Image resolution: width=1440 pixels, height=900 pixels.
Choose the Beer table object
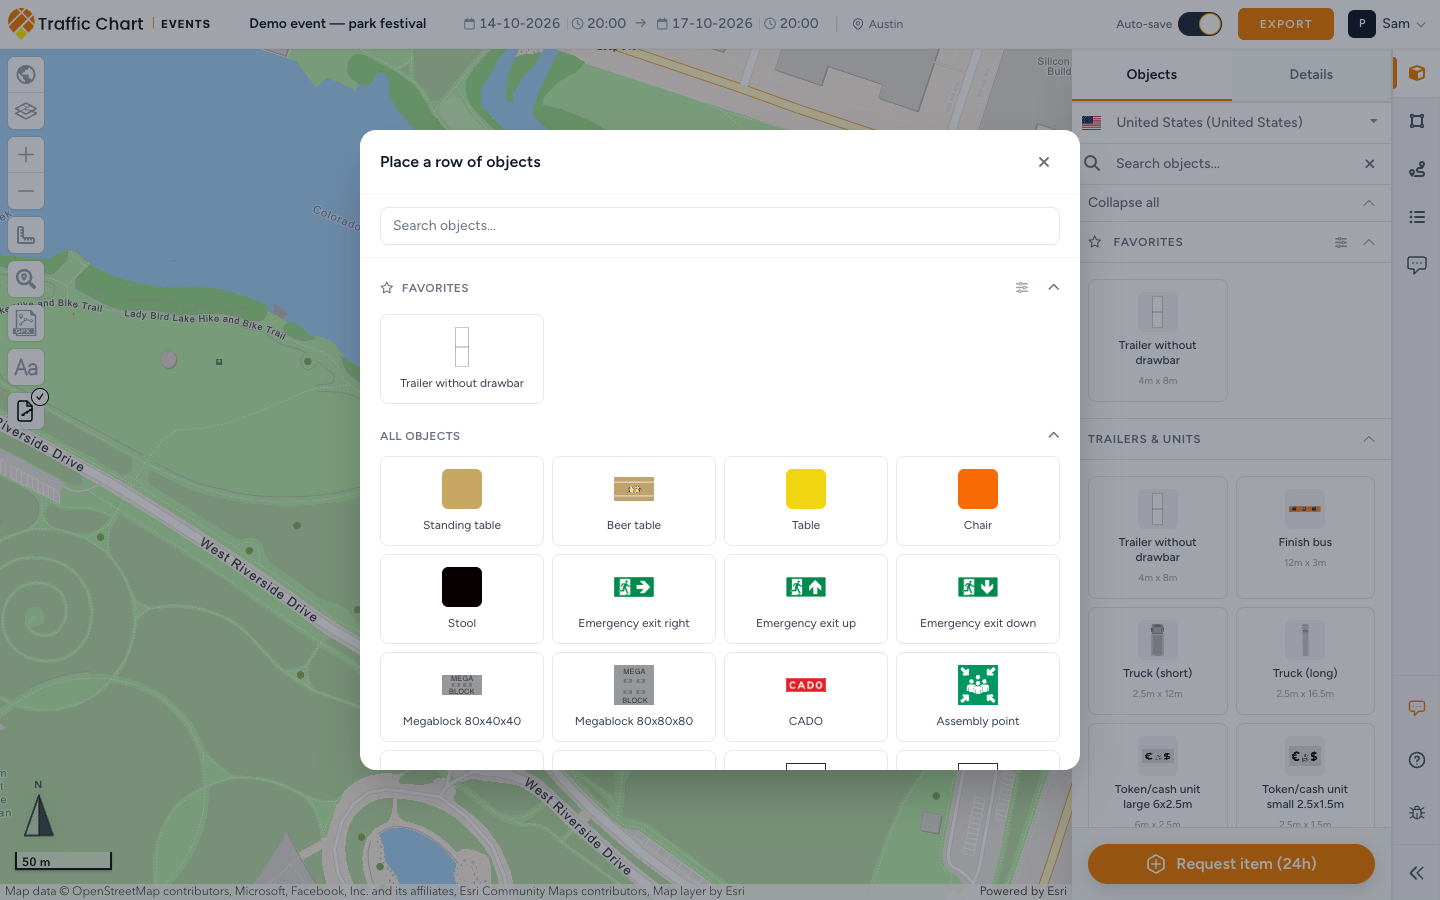pos(634,501)
